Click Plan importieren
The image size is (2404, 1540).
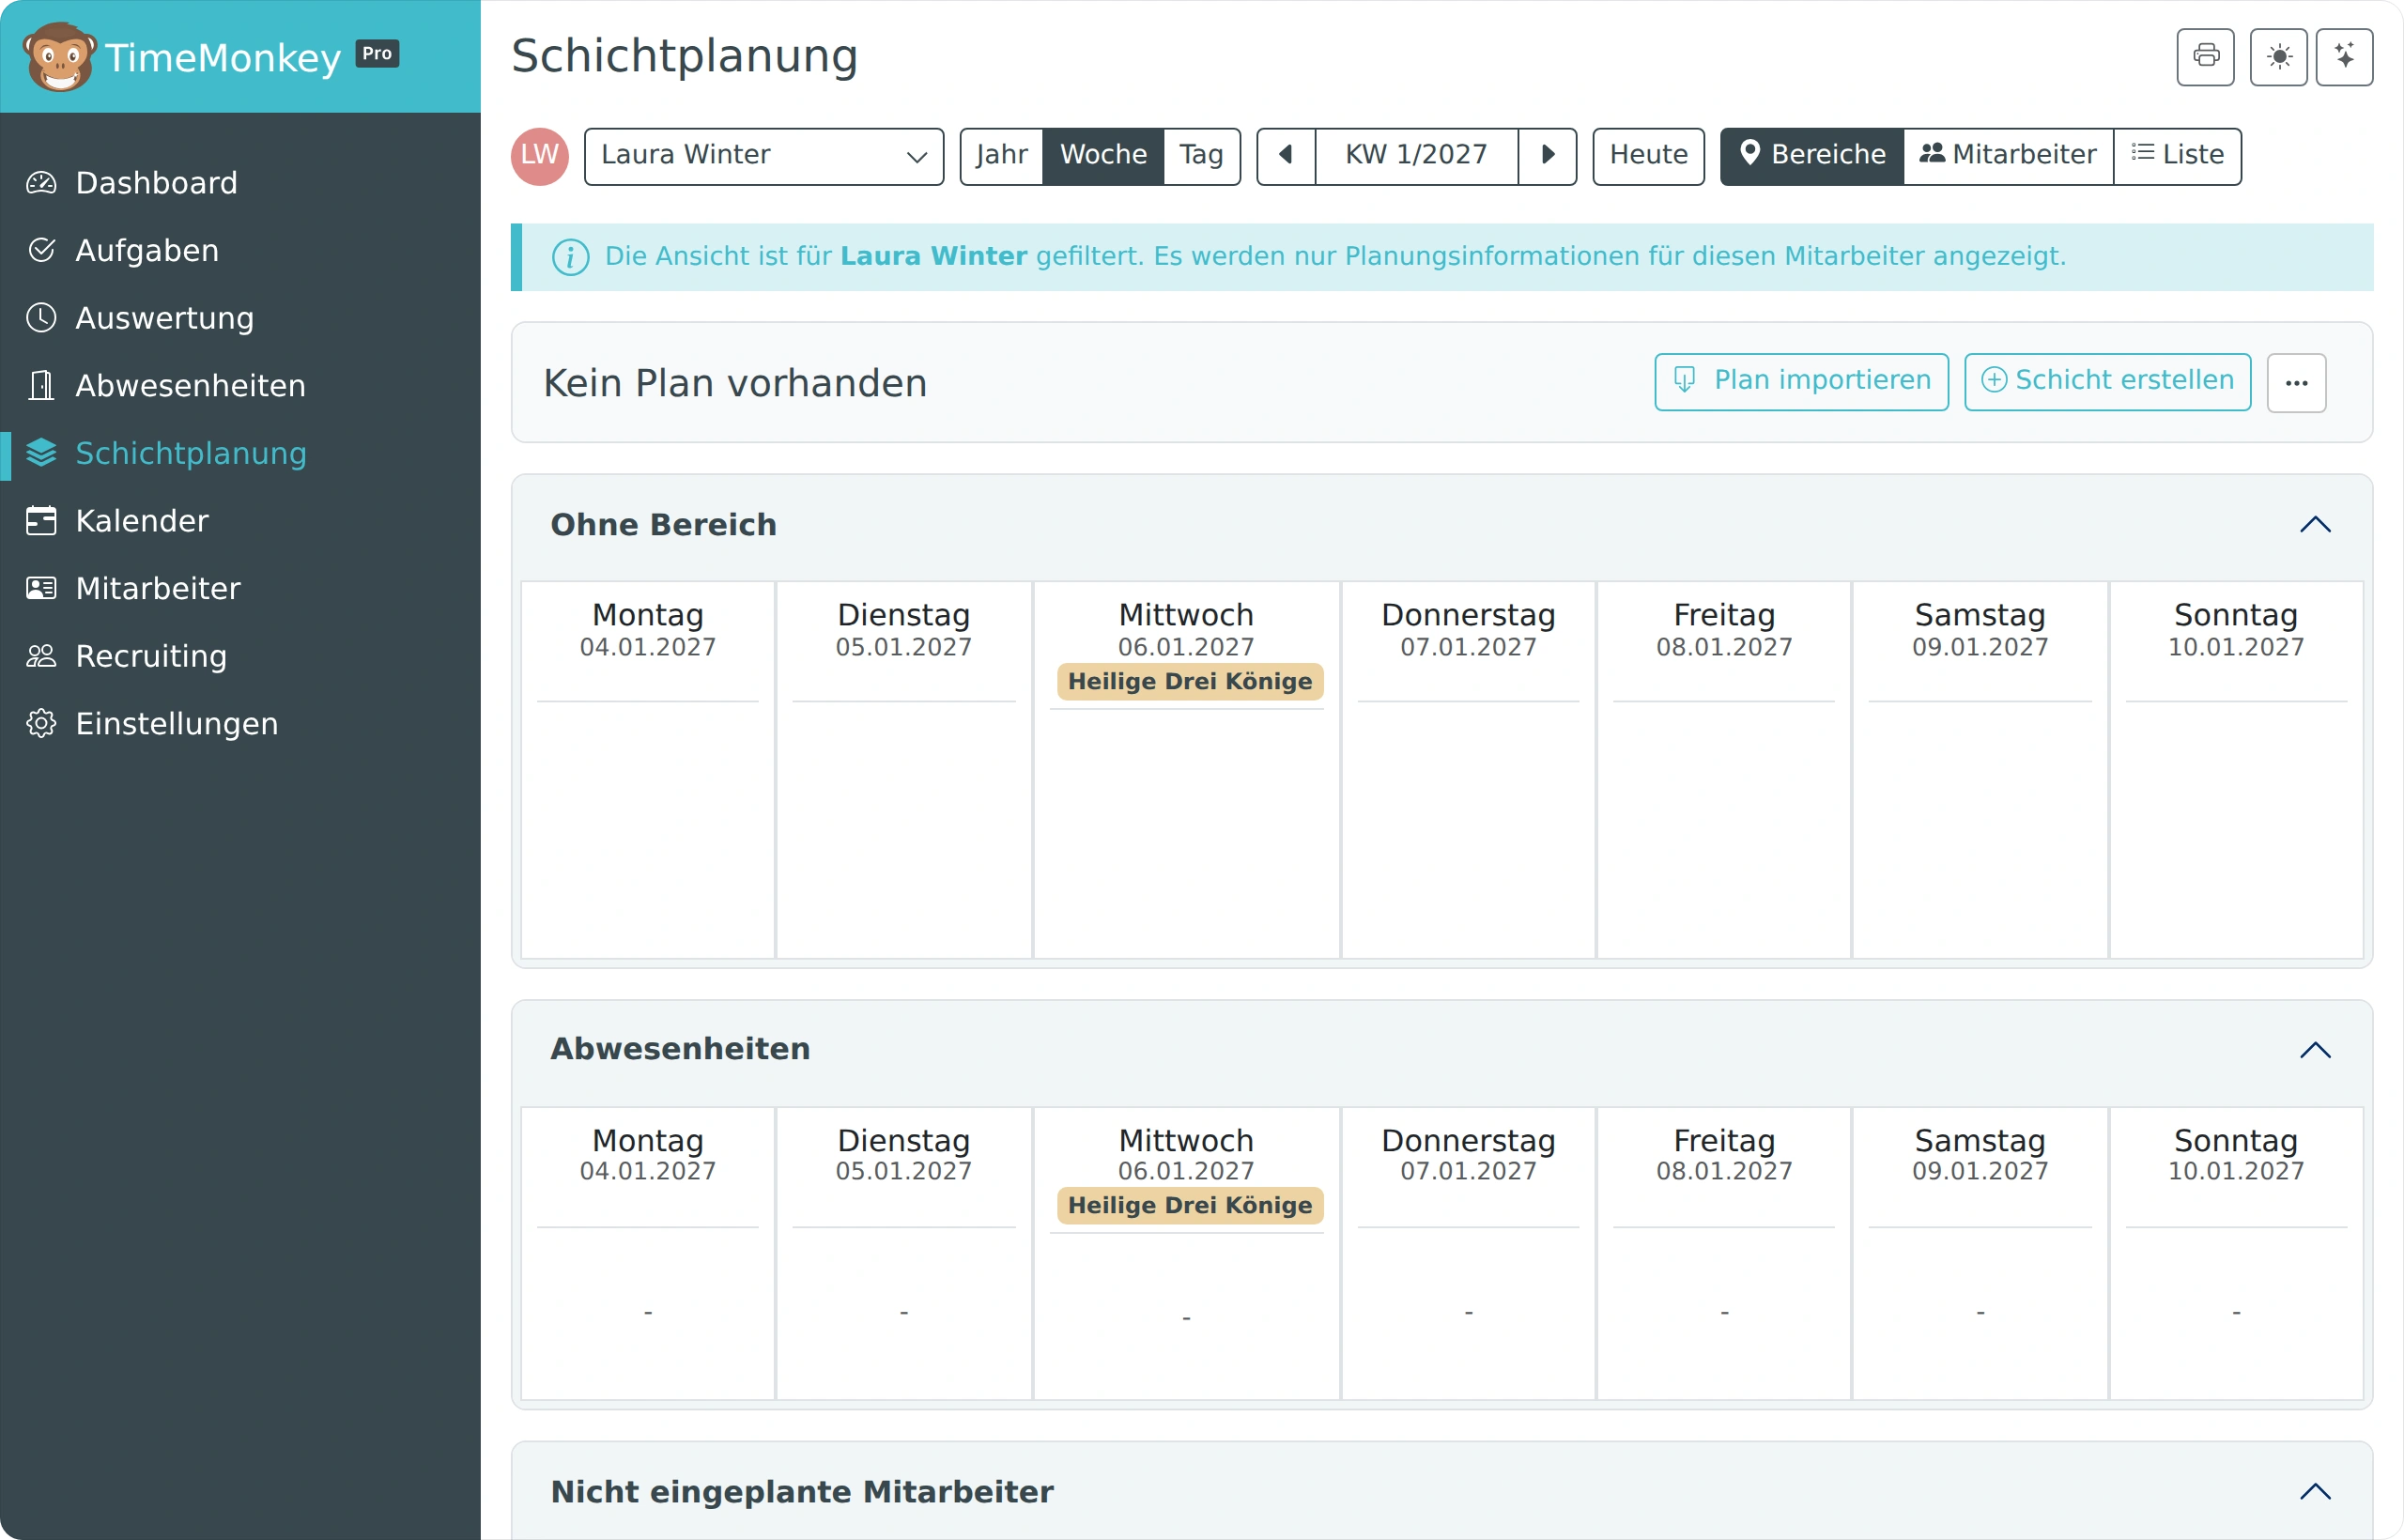pyautogui.click(x=1801, y=382)
